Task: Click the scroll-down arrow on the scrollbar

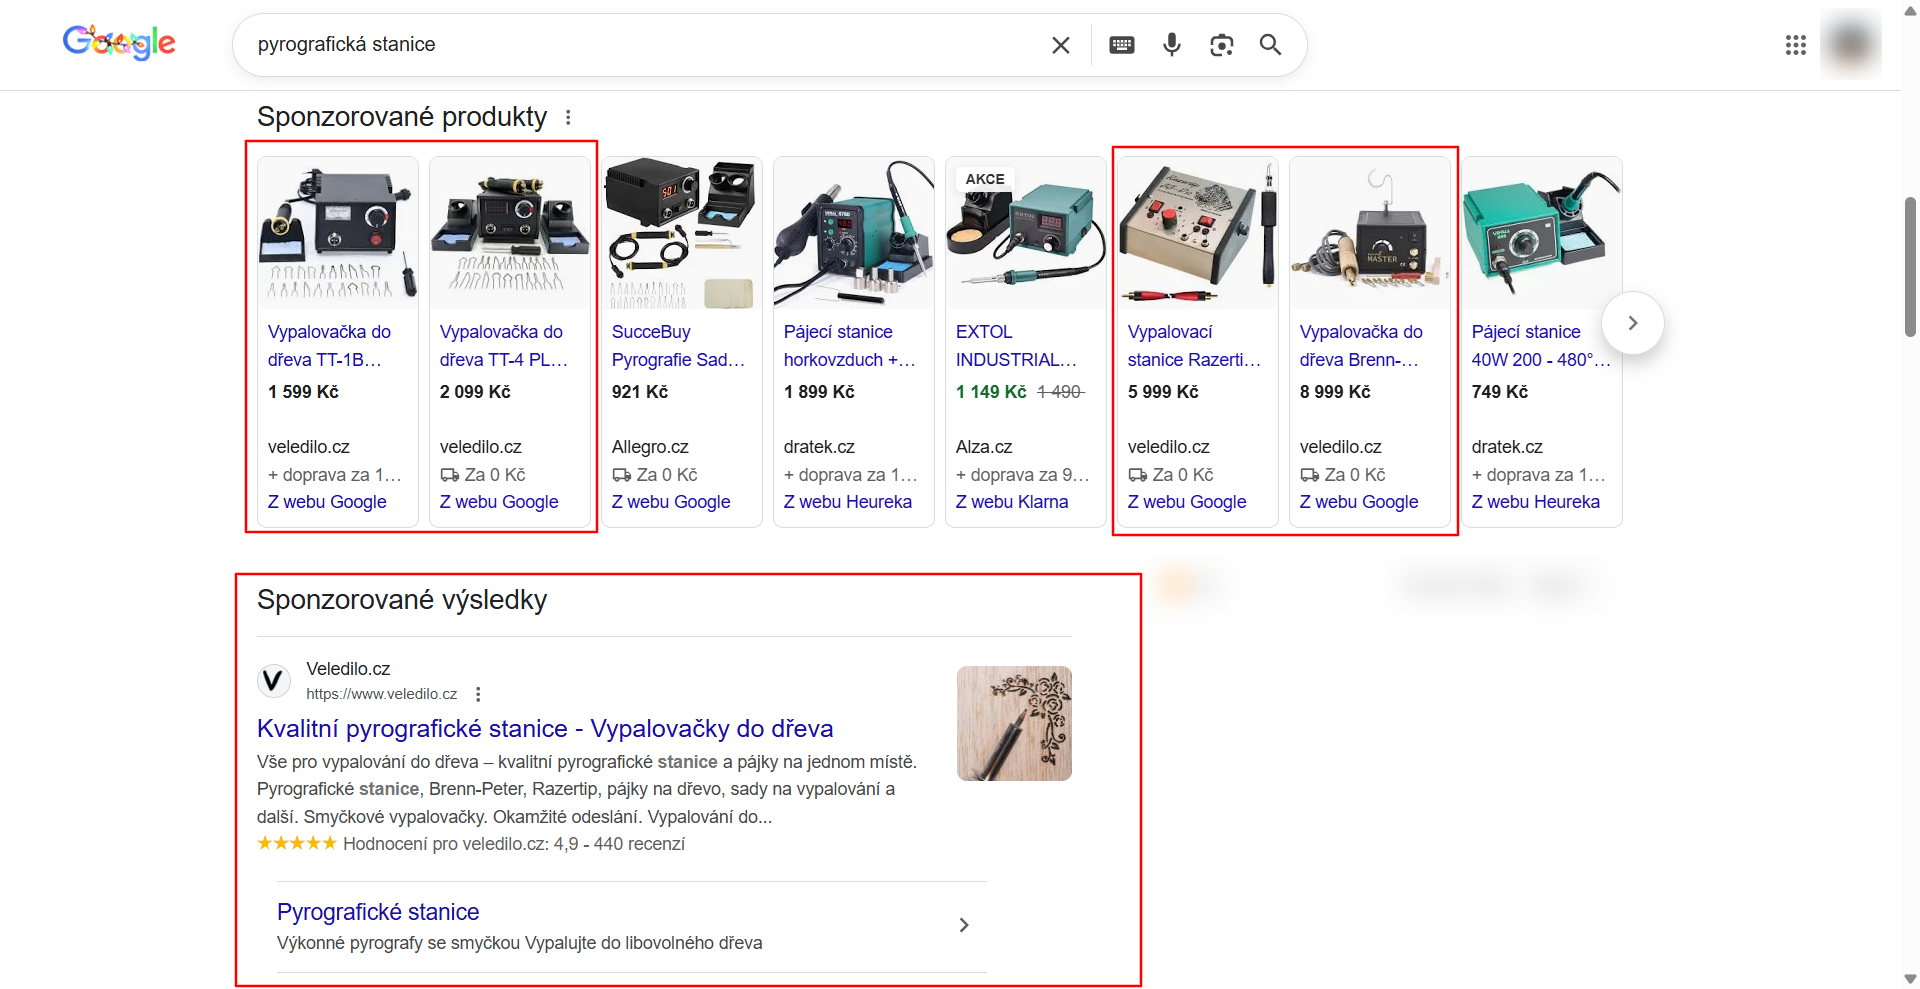Action: point(1908,979)
